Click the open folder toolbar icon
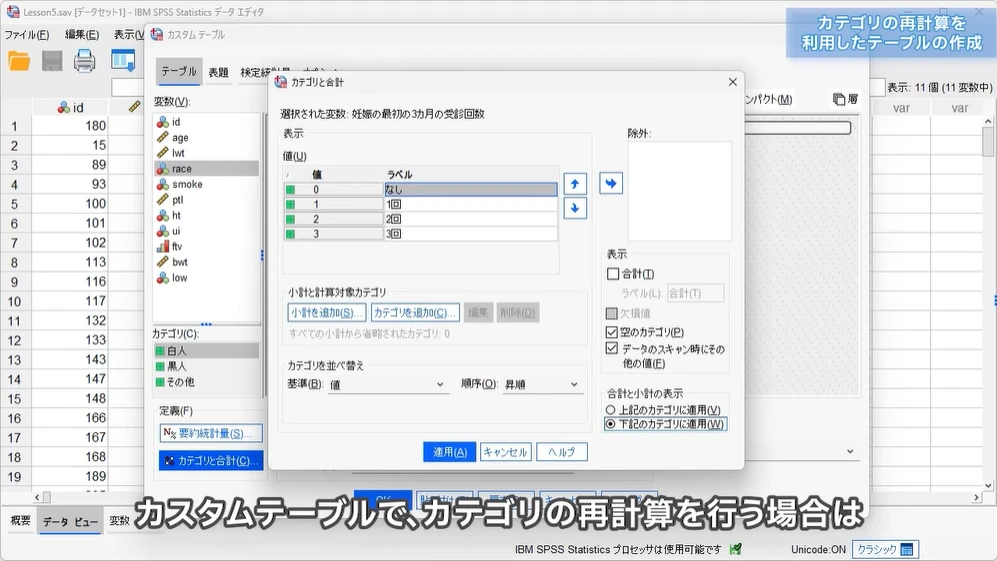This screenshot has width=997, height=561. [19, 61]
